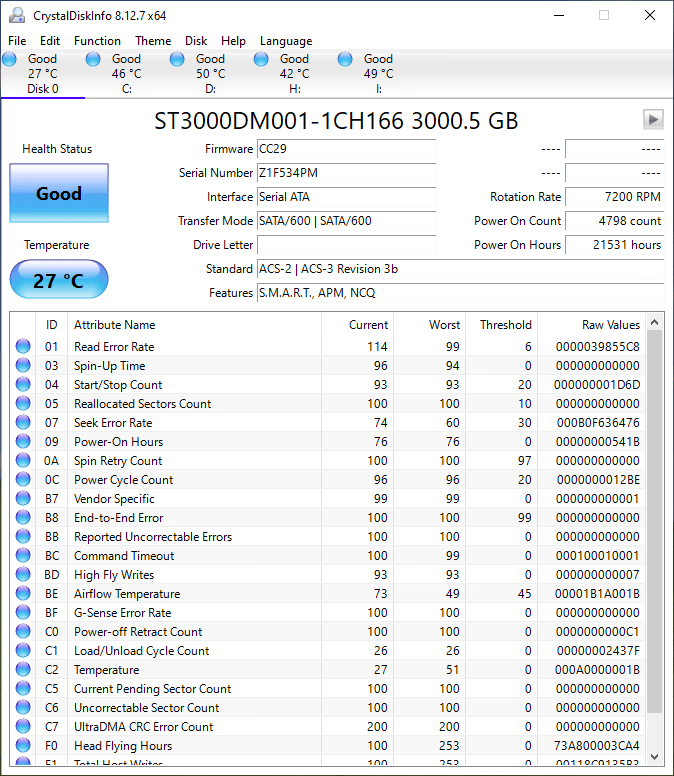The width and height of the screenshot is (674, 776).
Task: Switch to the I: drive tab
Action: pos(379,74)
